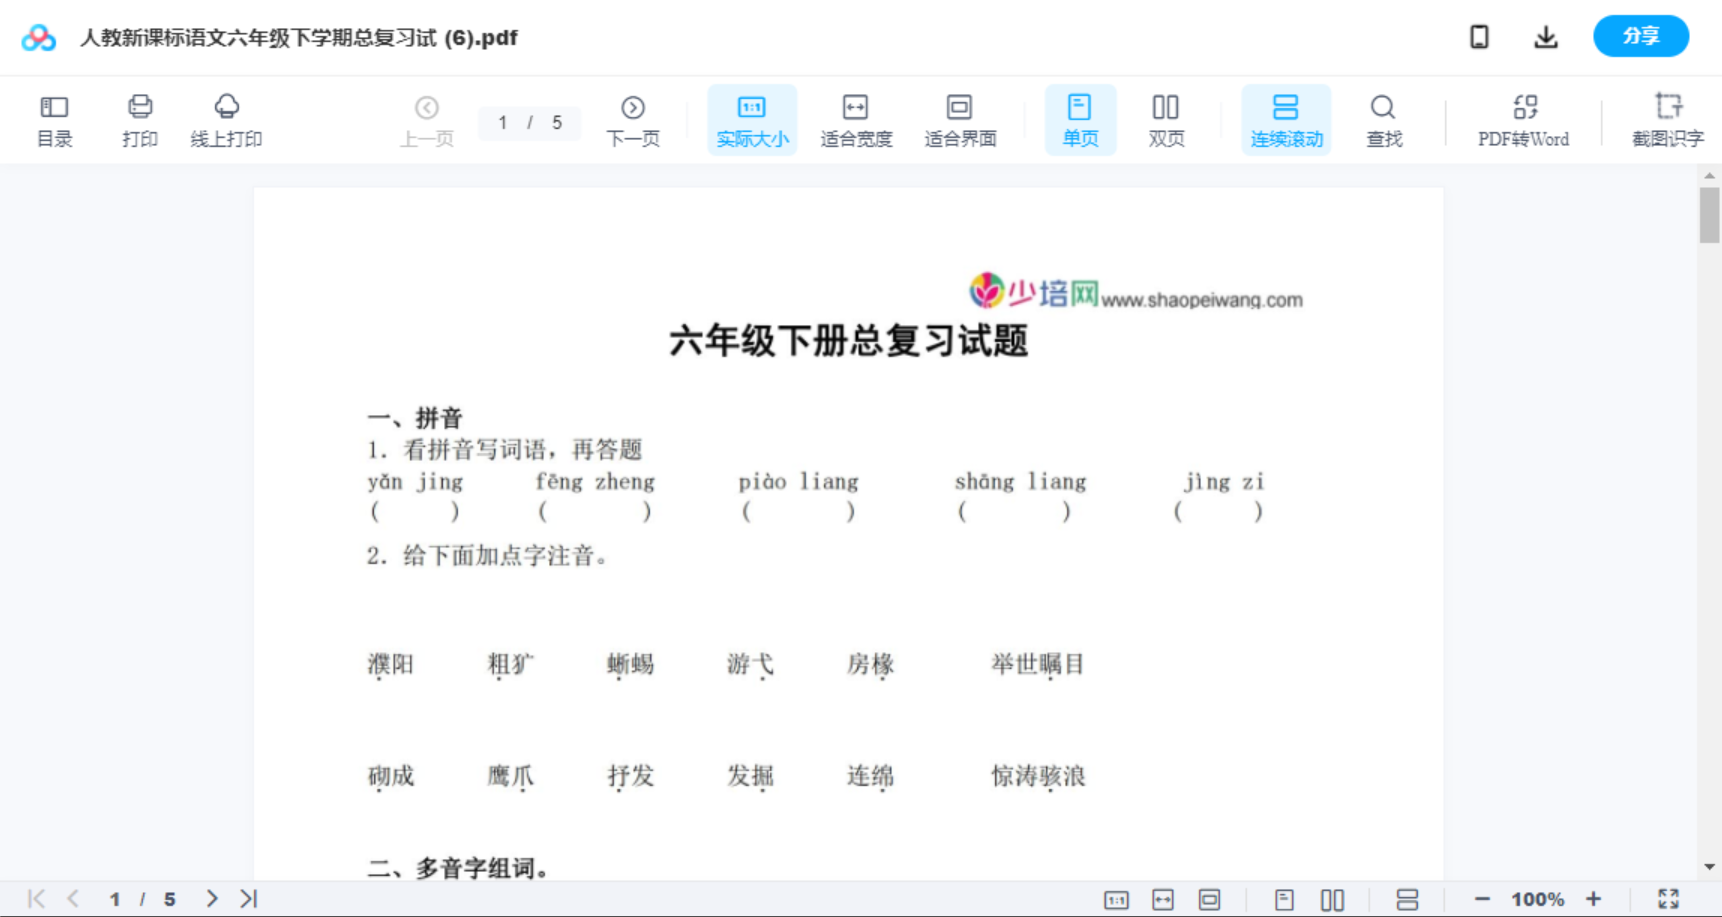
Task: Click the download icon in the top bar
Action: coord(1545,36)
